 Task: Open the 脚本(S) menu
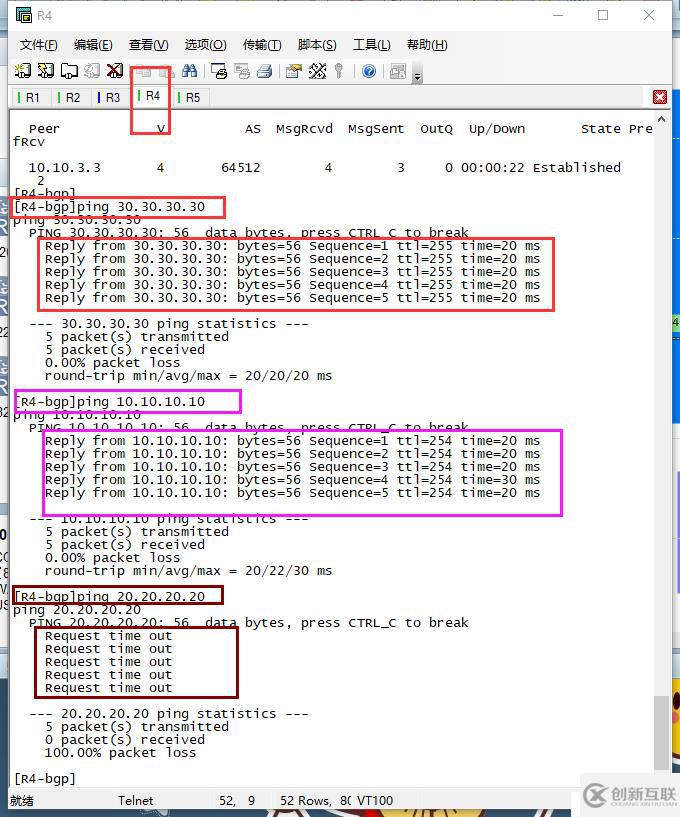(317, 45)
